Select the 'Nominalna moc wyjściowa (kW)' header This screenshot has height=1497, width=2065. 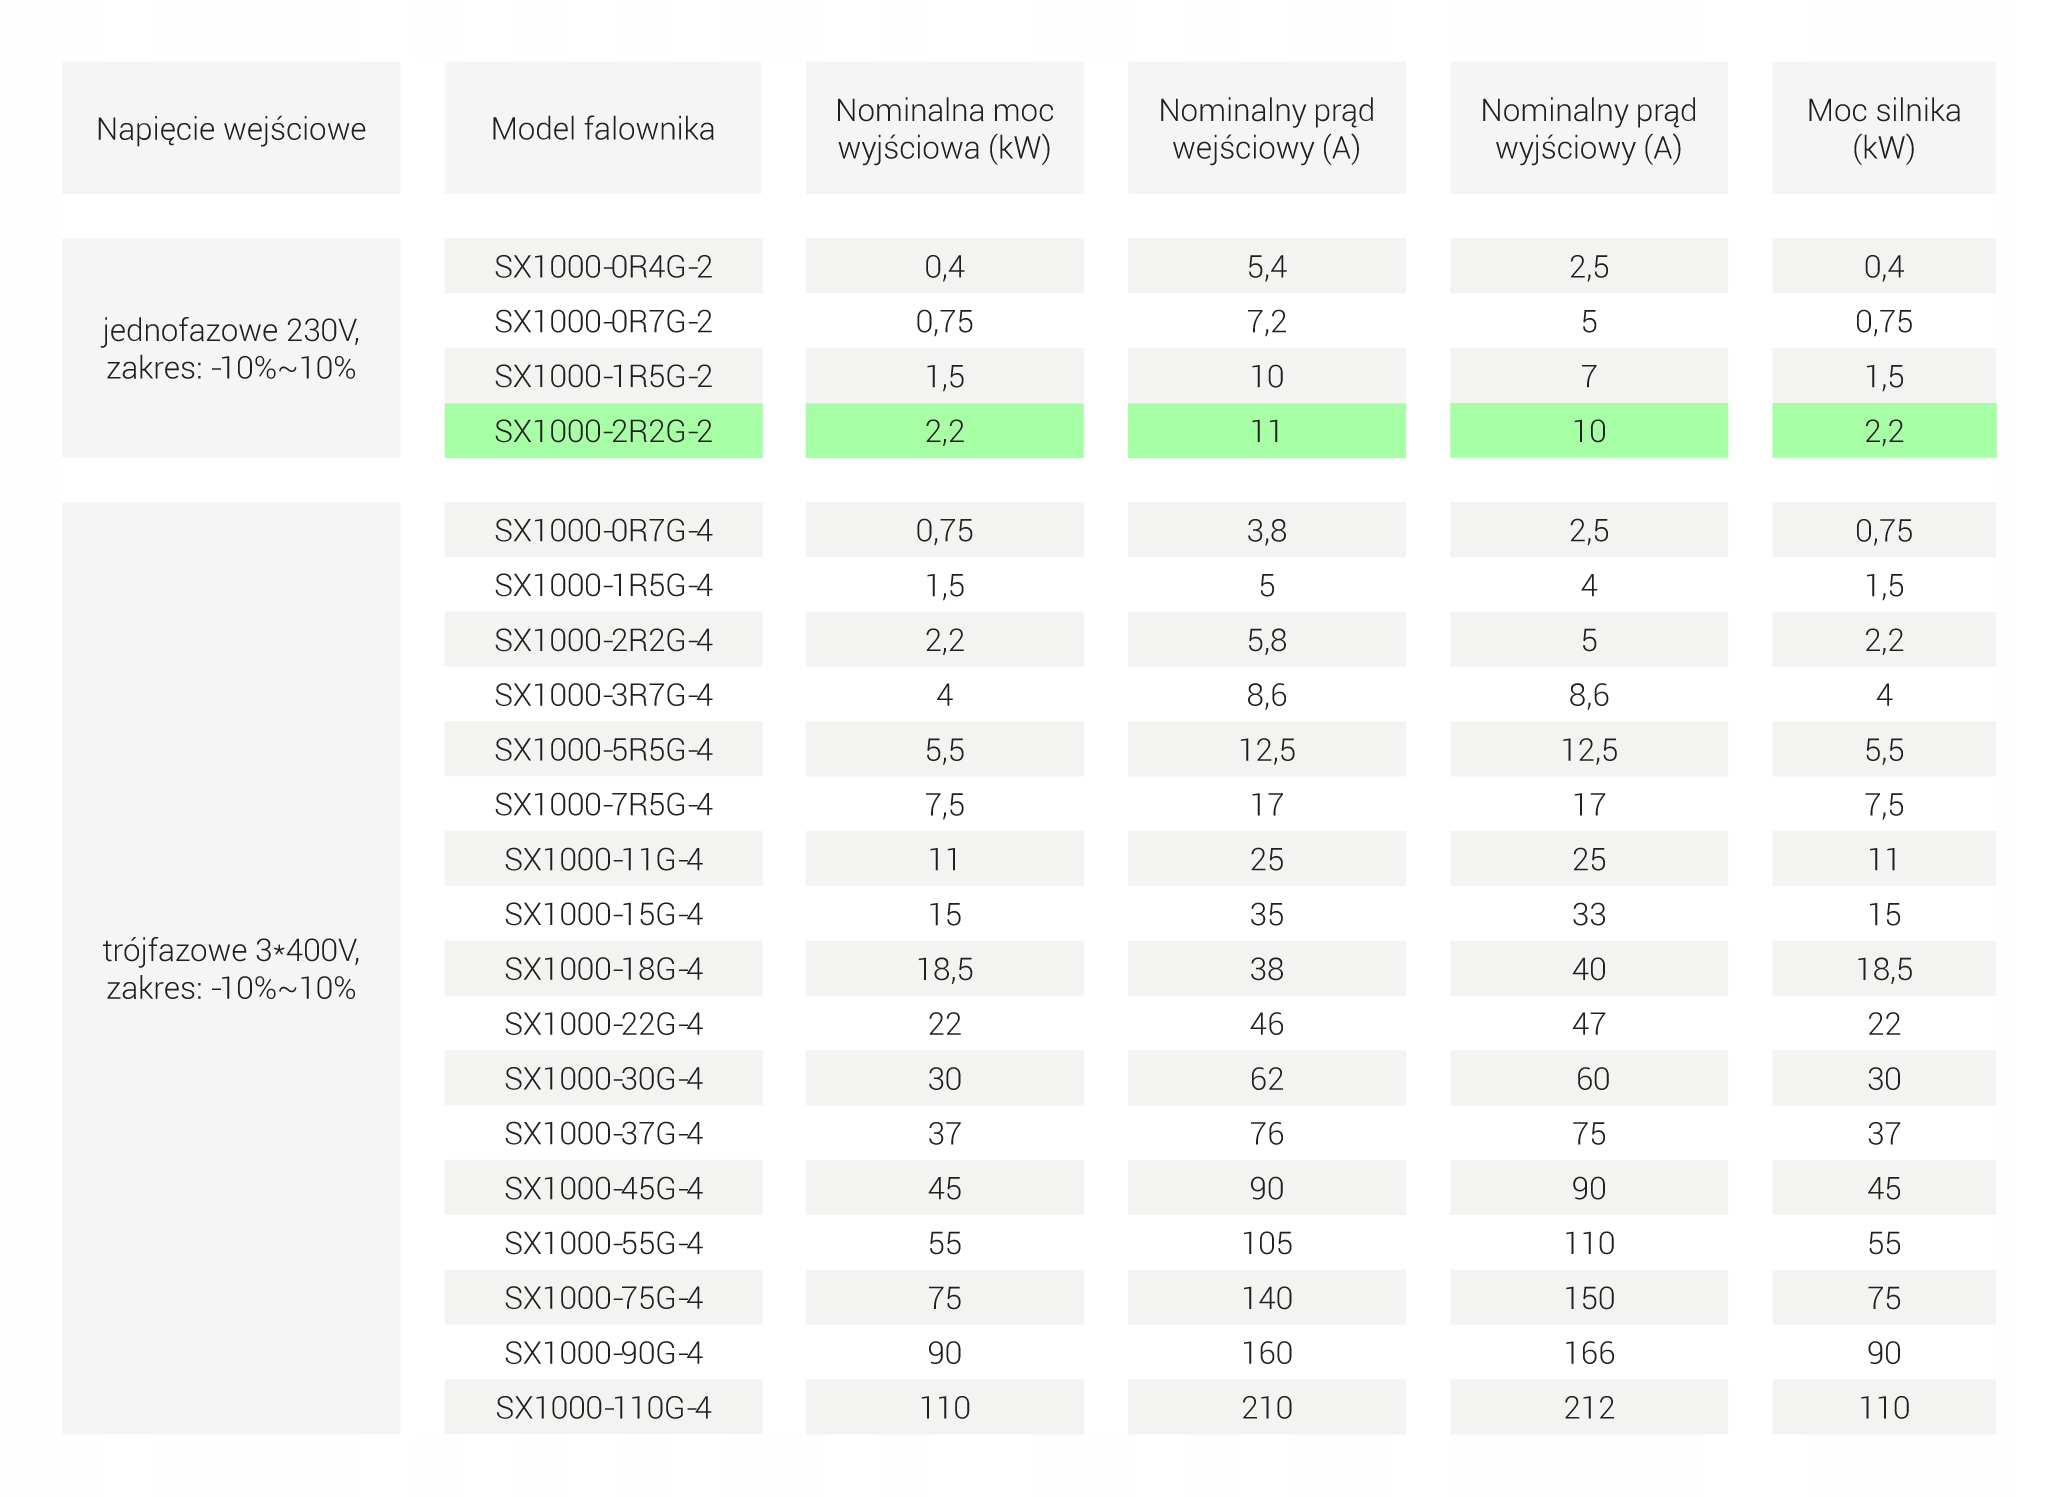pos(944,128)
